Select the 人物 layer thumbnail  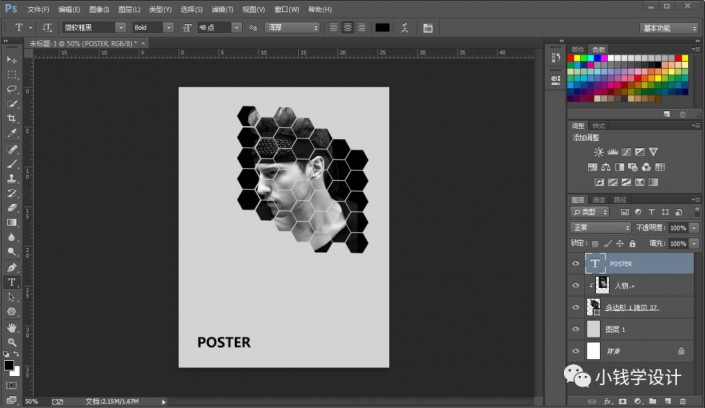tap(602, 286)
